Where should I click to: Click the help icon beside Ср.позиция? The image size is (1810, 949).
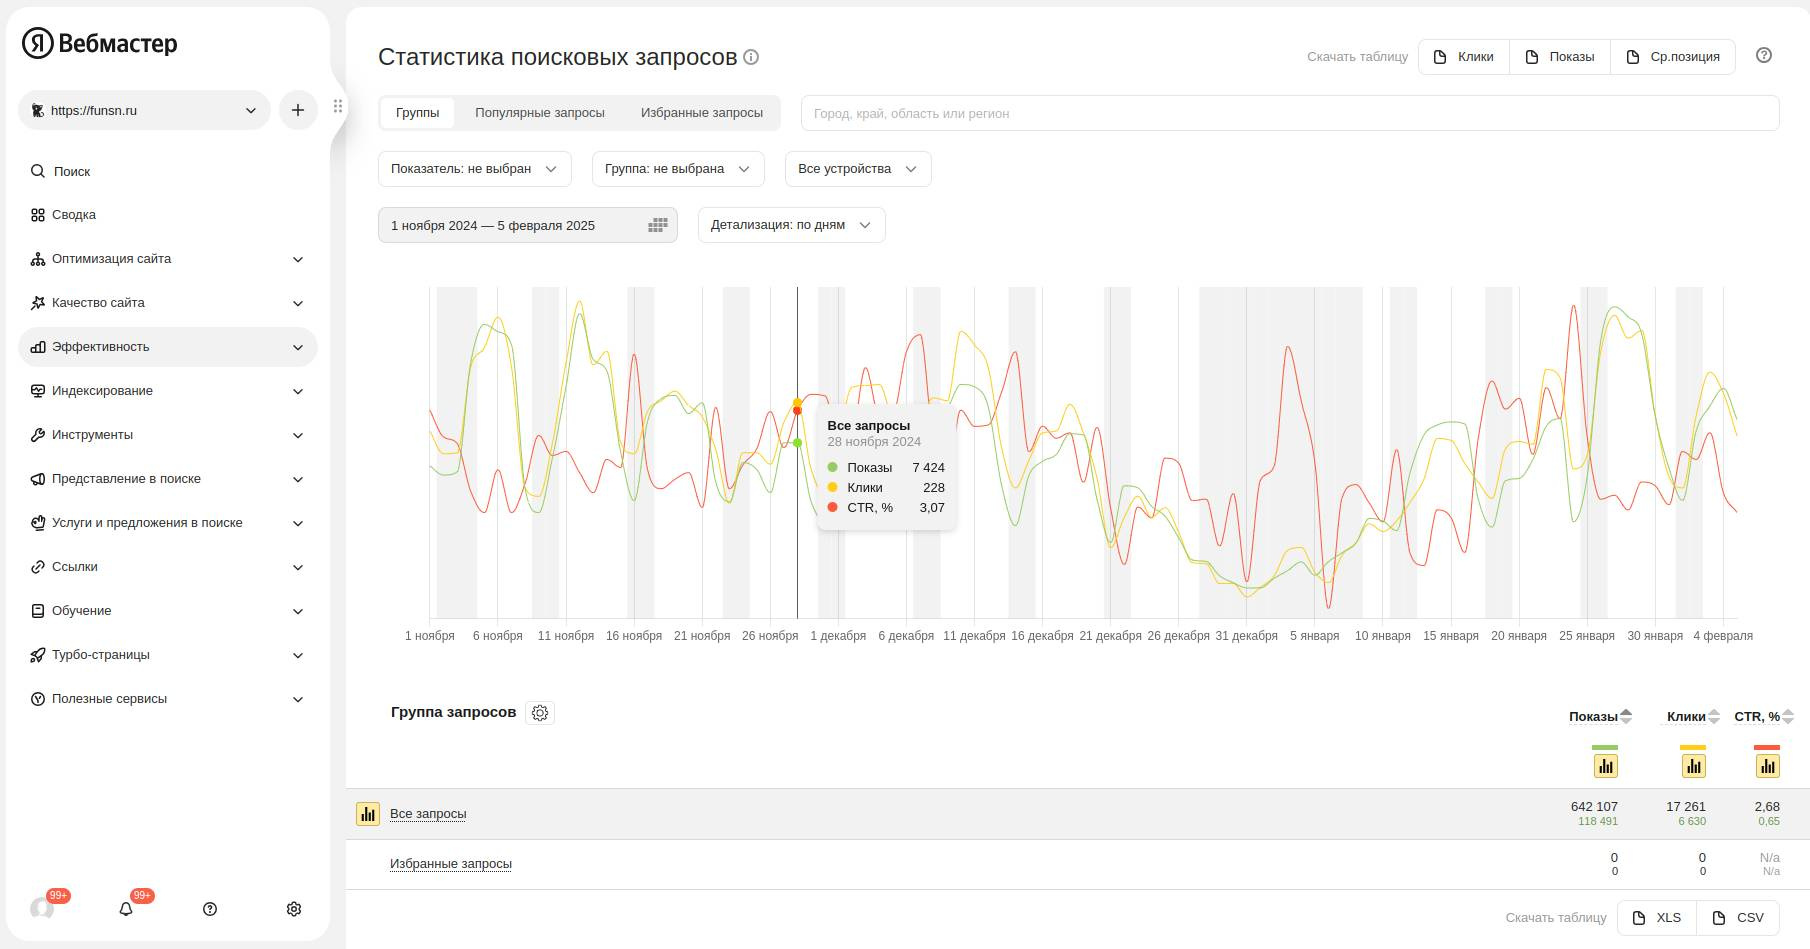click(1764, 56)
